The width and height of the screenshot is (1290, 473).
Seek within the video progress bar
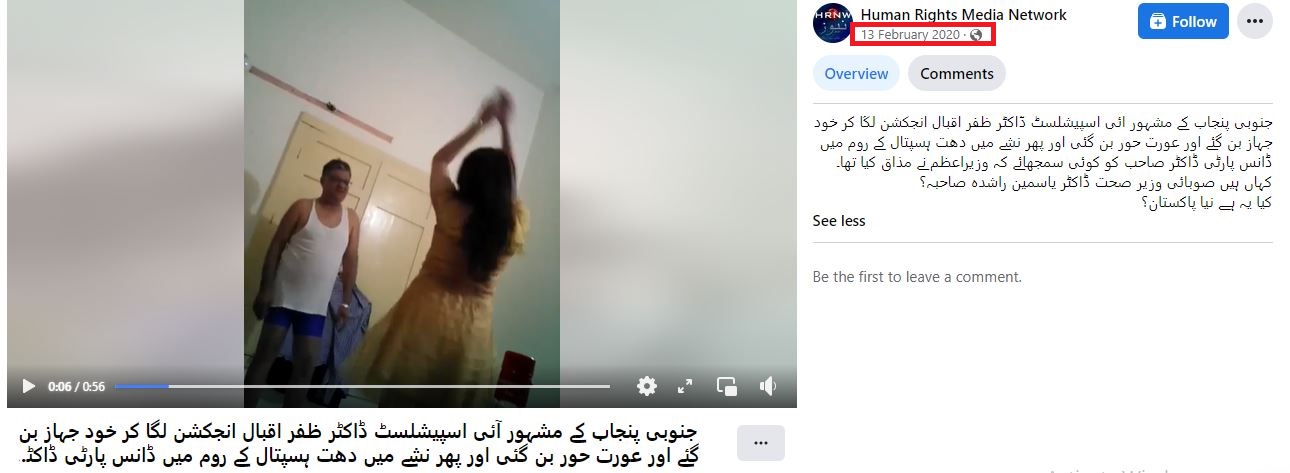(362, 386)
